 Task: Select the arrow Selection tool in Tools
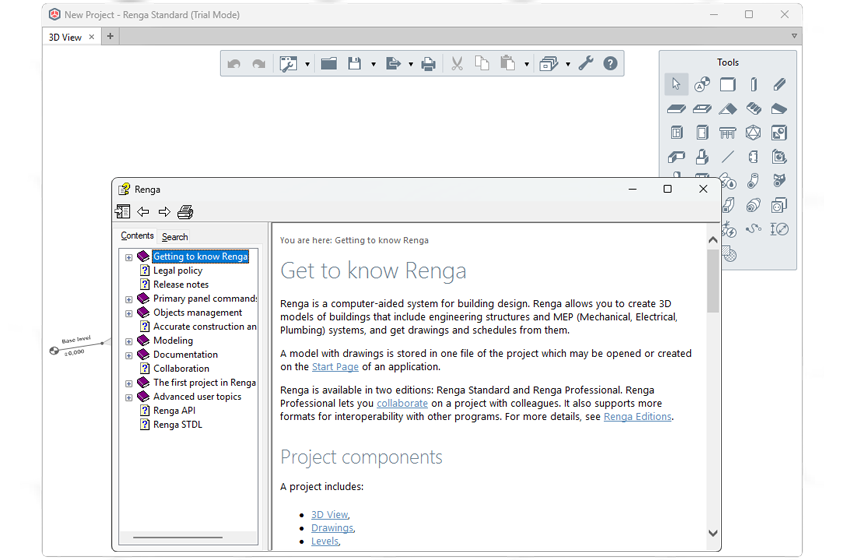(x=676, y=84)
